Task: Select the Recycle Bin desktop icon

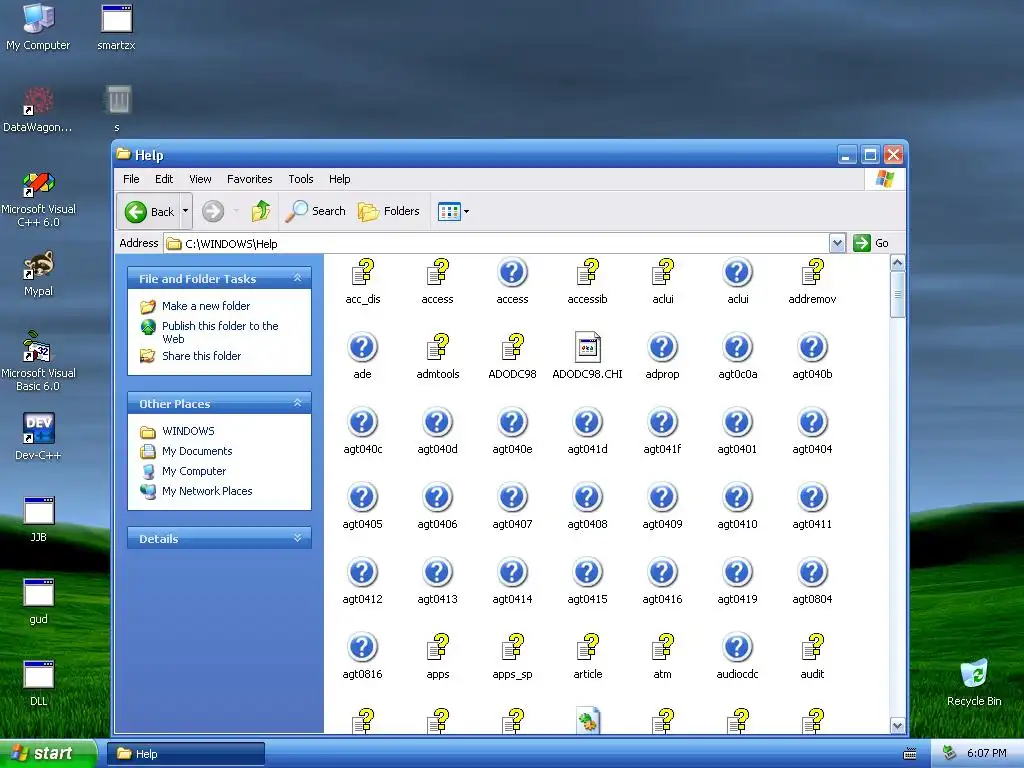Action: point(974,682)
